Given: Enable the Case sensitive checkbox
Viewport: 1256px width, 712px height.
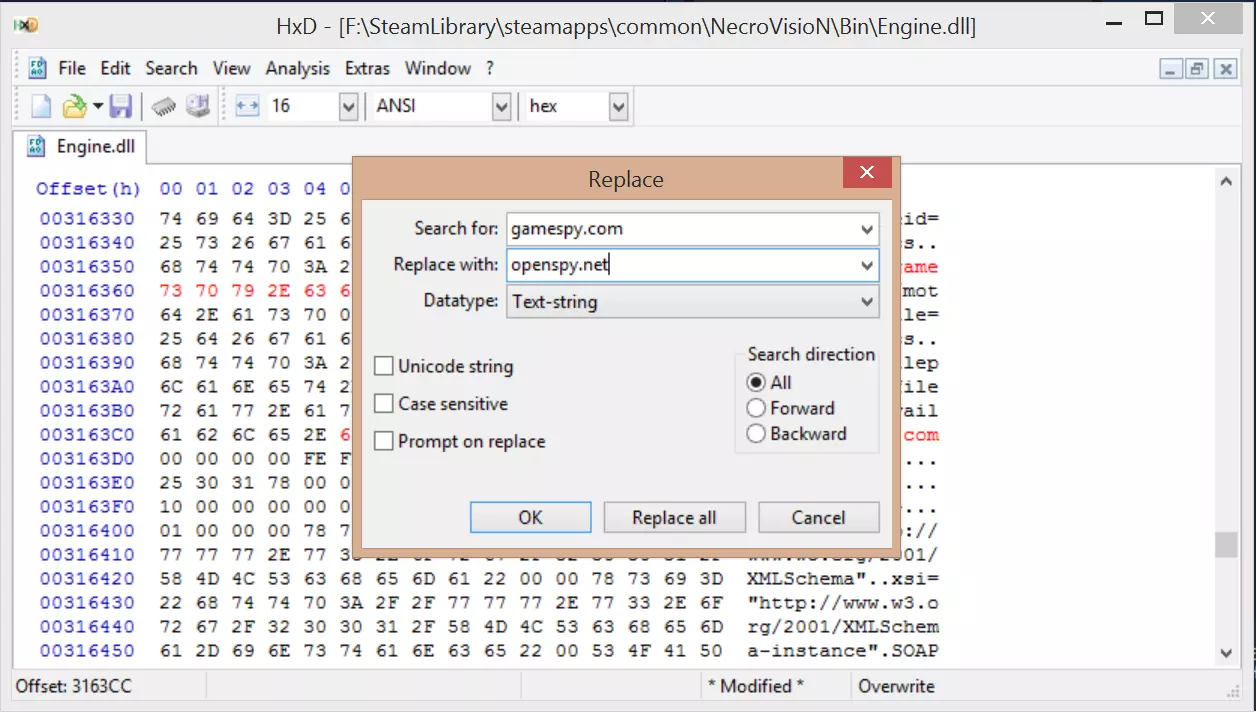Looking at the screenshot, I should click(383, 404).
